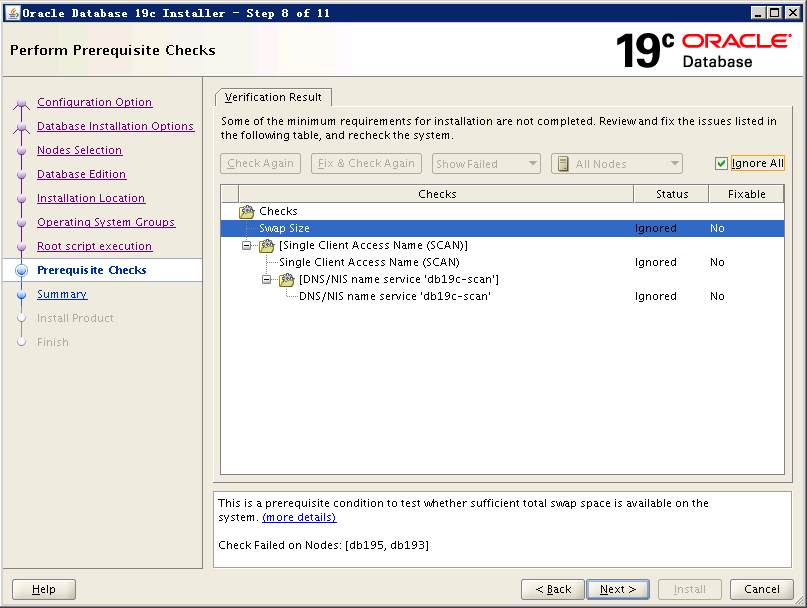Click the Help button
The width and height of the screenshot is (807, 608).
click(x=44, y=589)
